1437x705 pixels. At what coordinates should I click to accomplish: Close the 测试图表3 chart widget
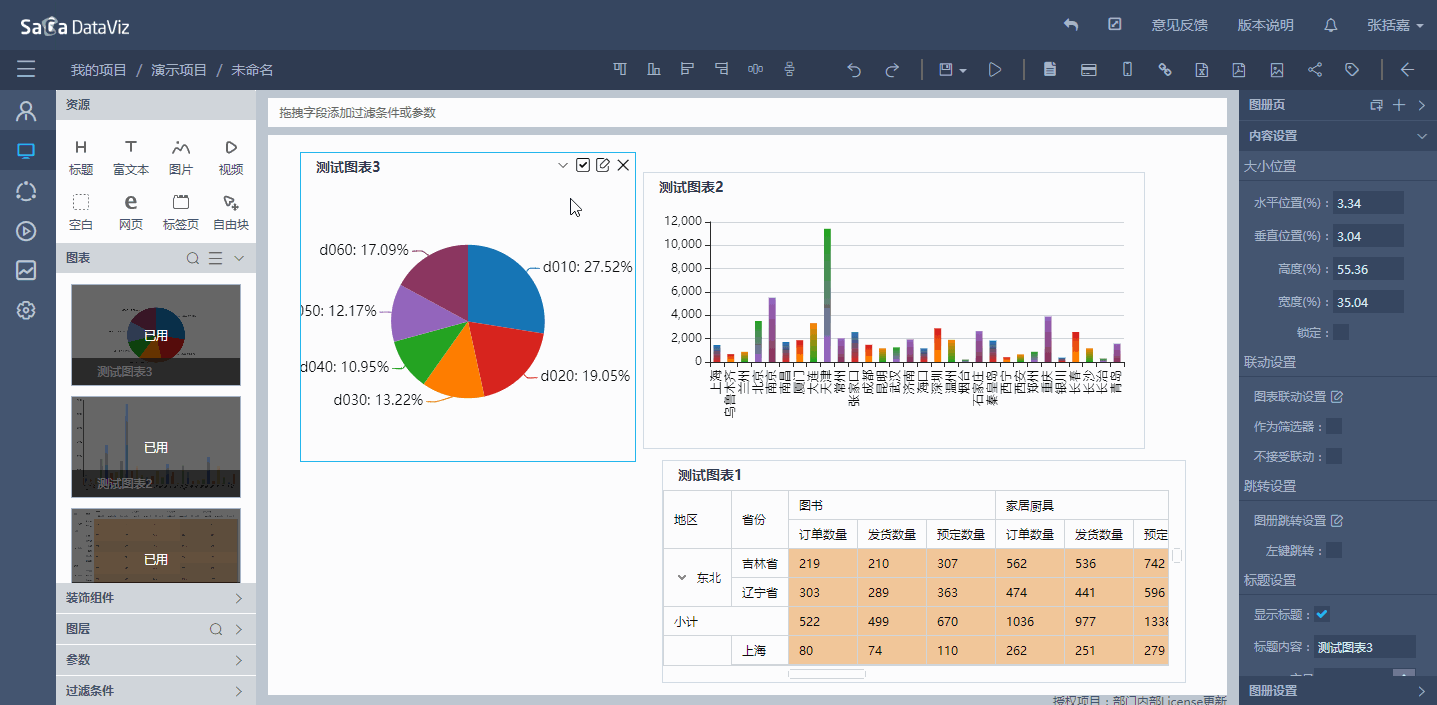(x=623, y=165)
